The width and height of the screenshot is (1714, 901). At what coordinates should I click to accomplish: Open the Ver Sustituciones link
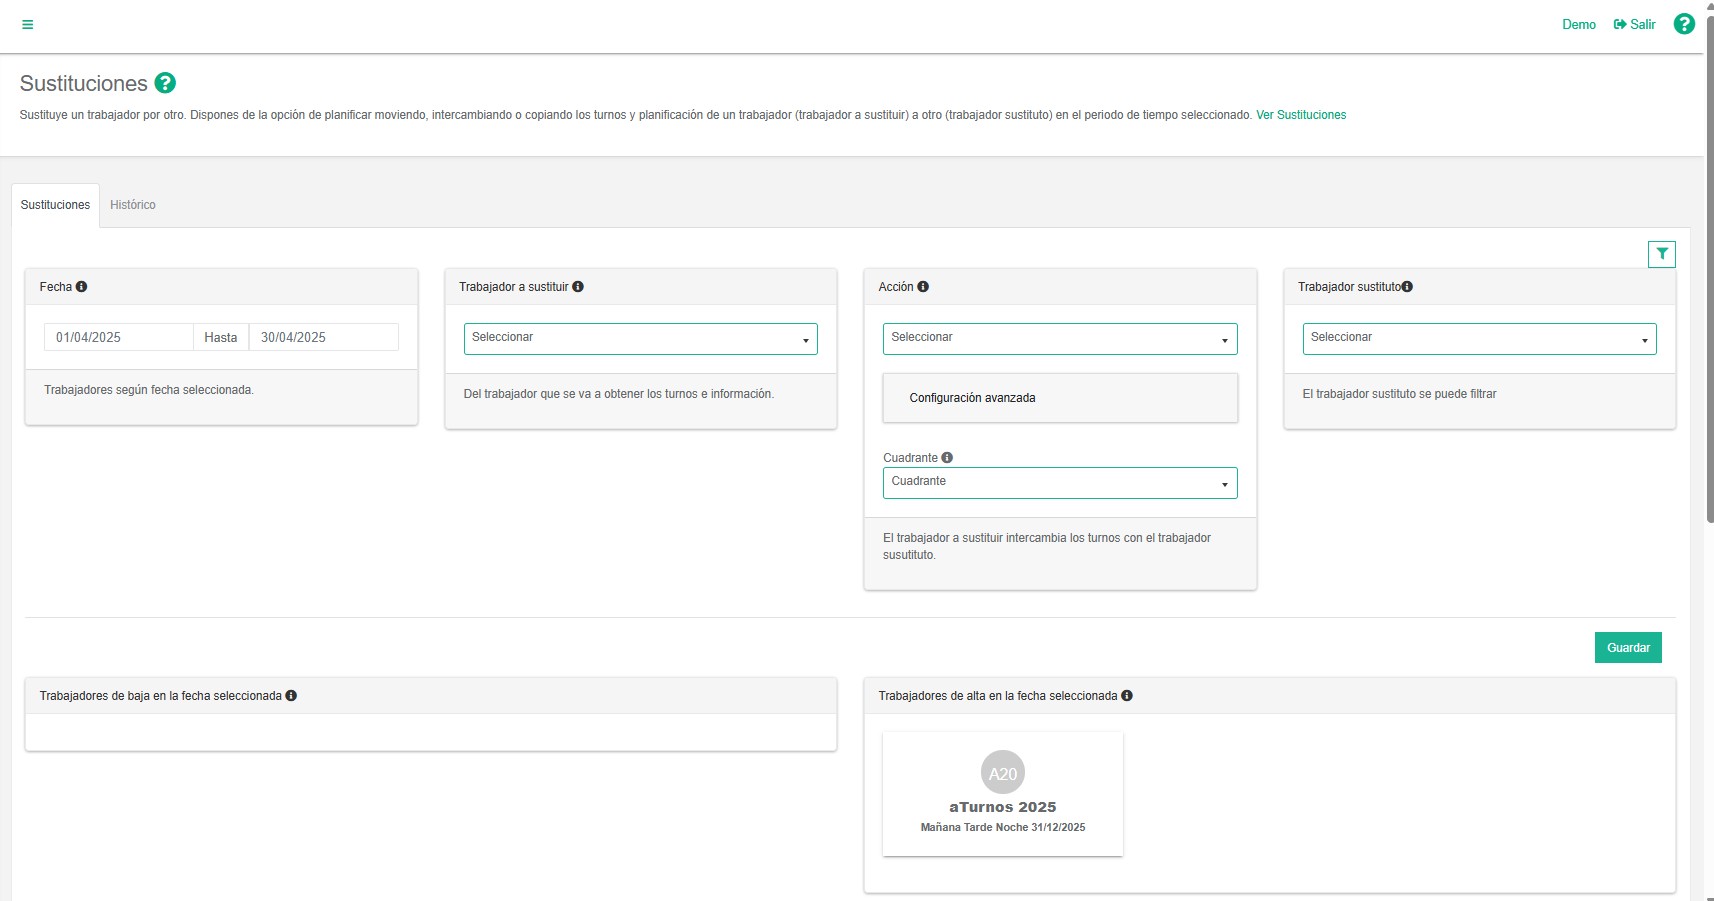pos(1300,115)
